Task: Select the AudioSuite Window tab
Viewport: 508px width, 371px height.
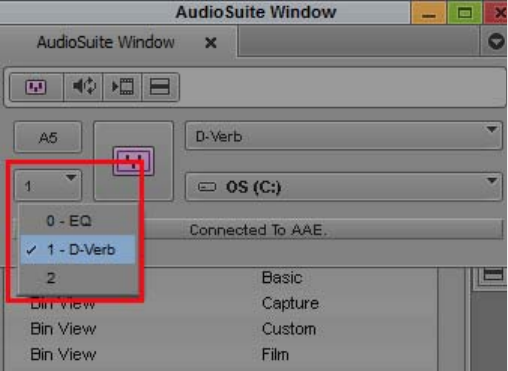Action: [x=105, y=42]
